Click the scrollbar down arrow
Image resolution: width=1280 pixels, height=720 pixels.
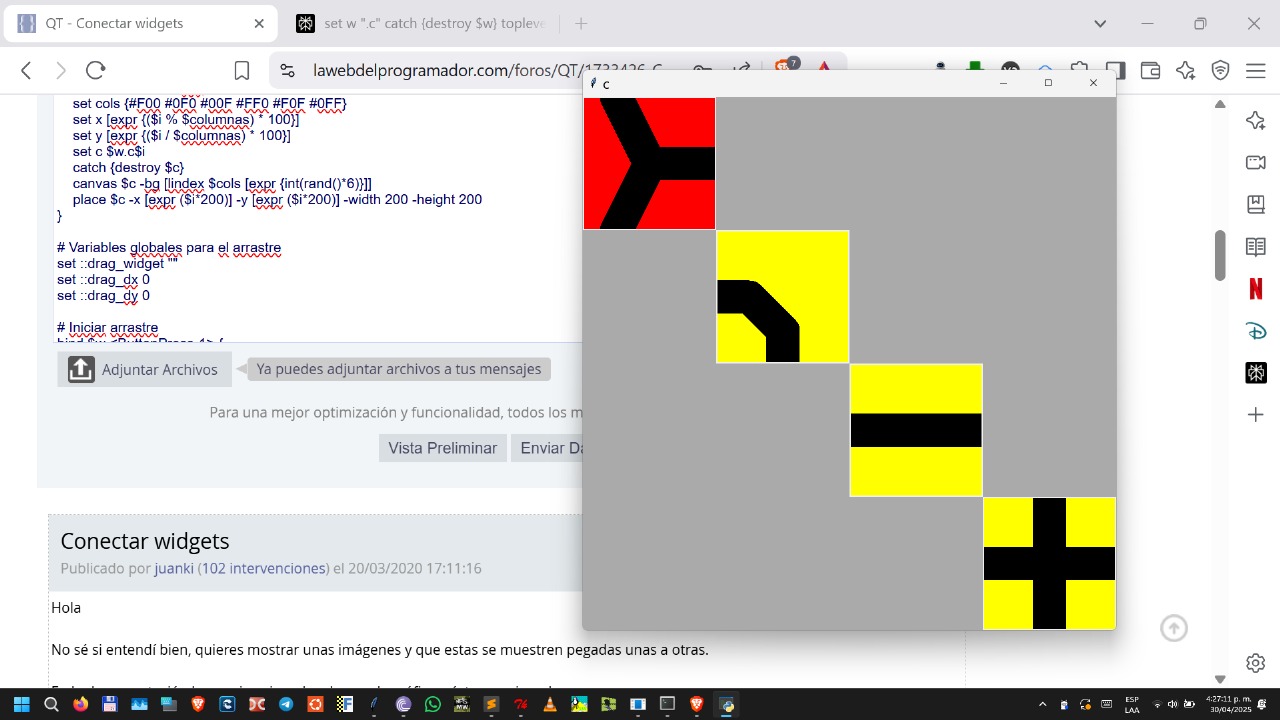(1220, 679)
